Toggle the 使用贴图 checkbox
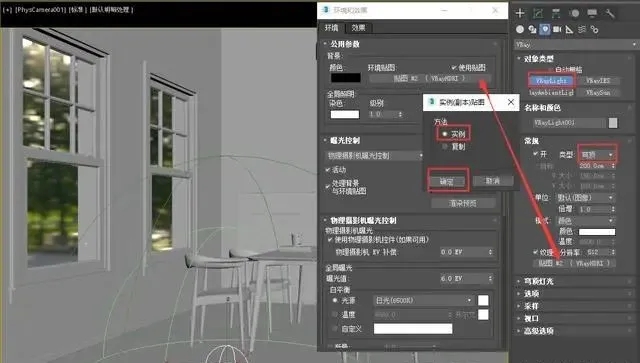This screenshot has width=640, height=363. (x=453, y=67)
